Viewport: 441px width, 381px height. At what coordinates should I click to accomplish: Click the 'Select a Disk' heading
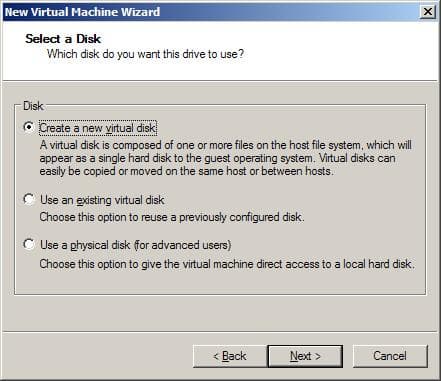63,39
